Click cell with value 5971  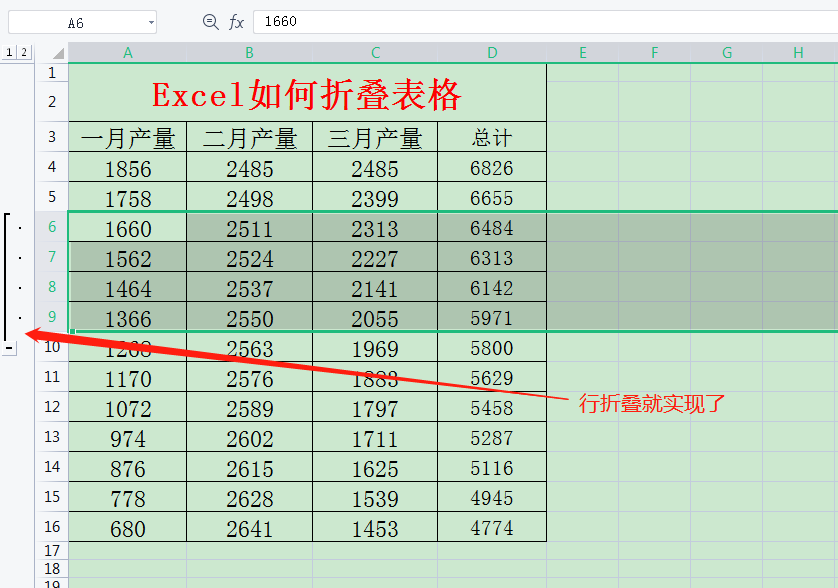click(x=492, y=316)
